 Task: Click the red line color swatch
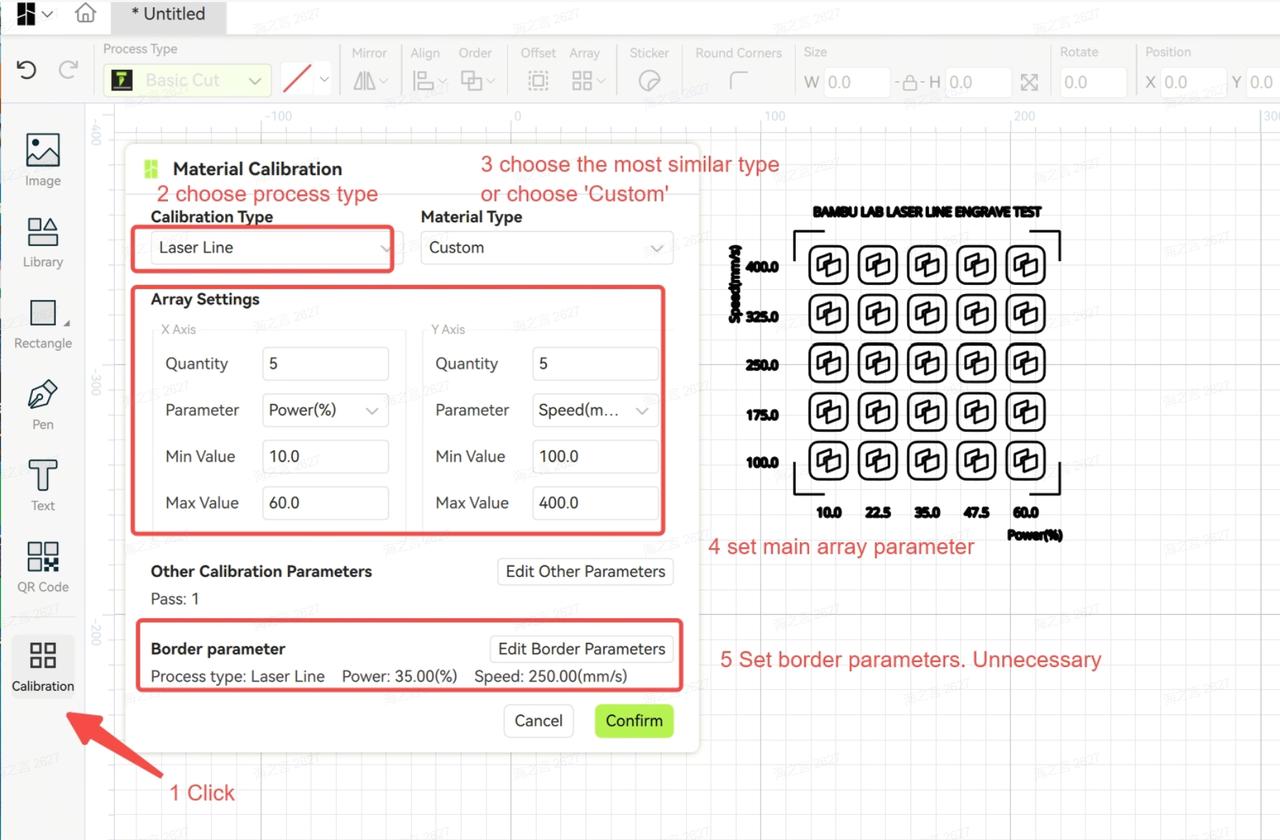296,79
